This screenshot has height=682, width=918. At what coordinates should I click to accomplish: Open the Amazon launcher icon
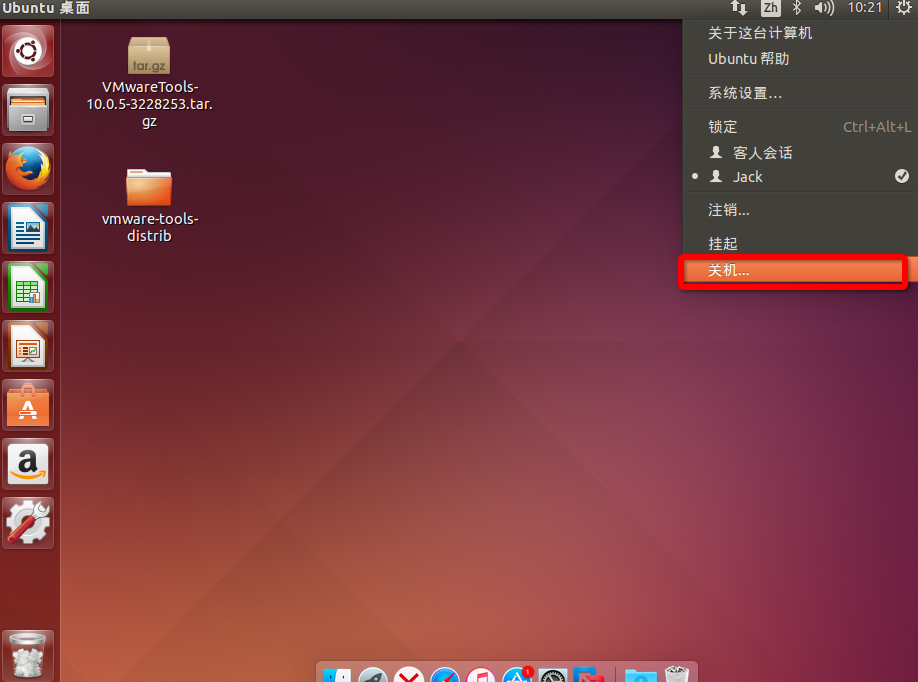(28, 464)
